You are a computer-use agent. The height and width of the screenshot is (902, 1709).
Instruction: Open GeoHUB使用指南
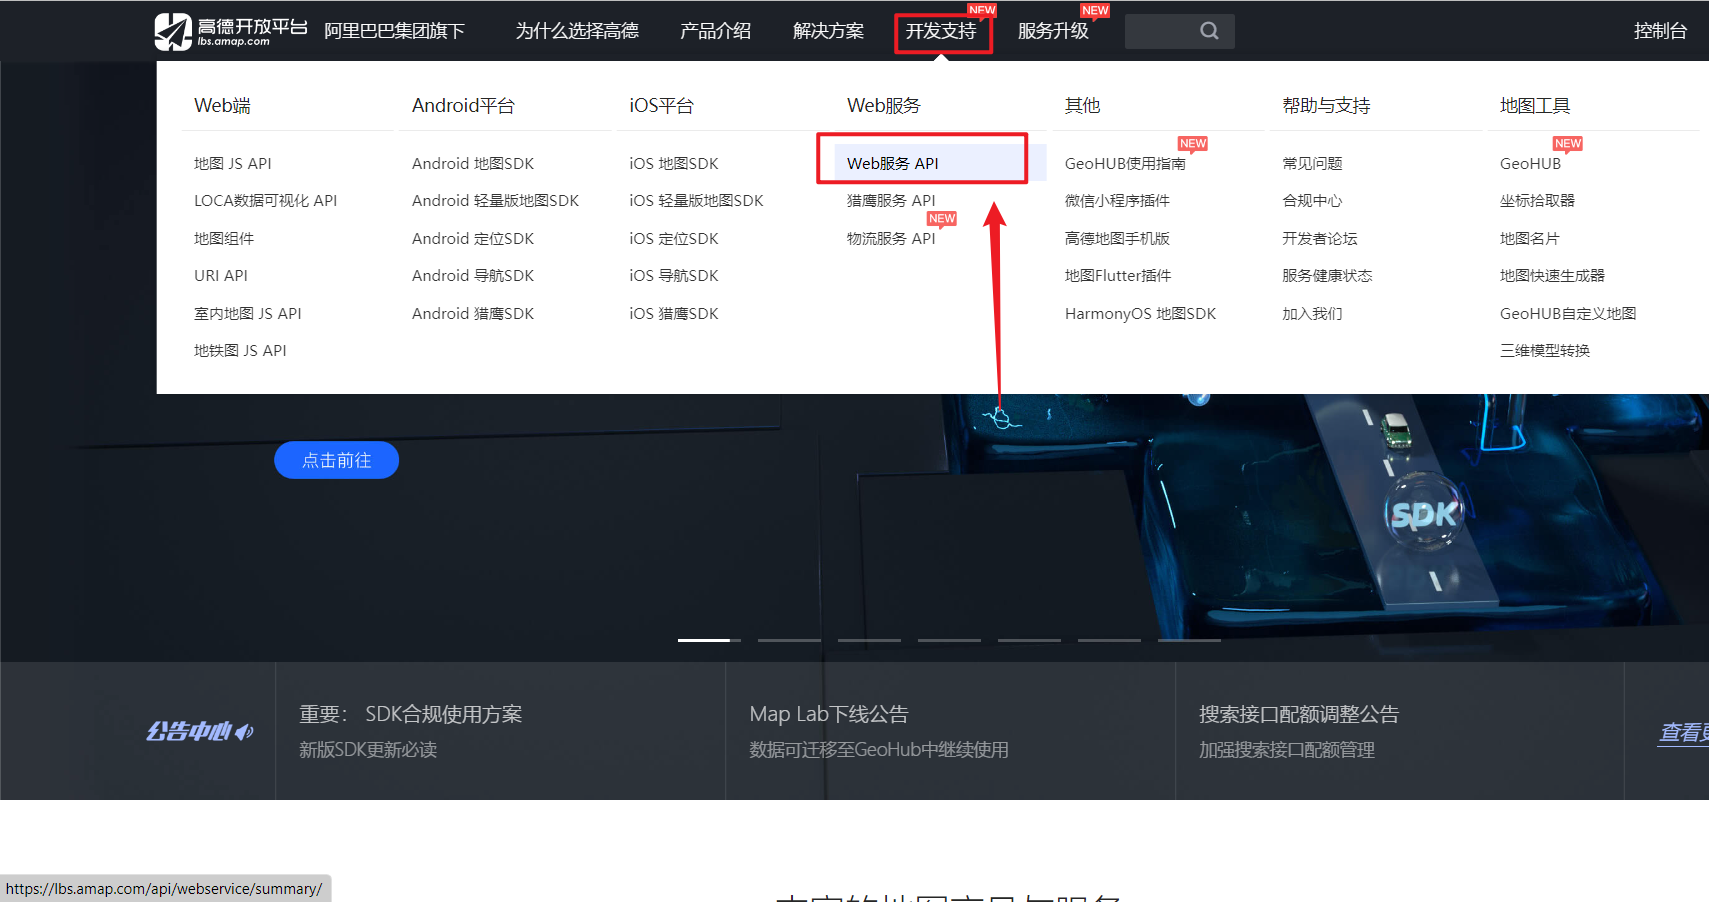pyautogui.click(x=1125, y=163)
